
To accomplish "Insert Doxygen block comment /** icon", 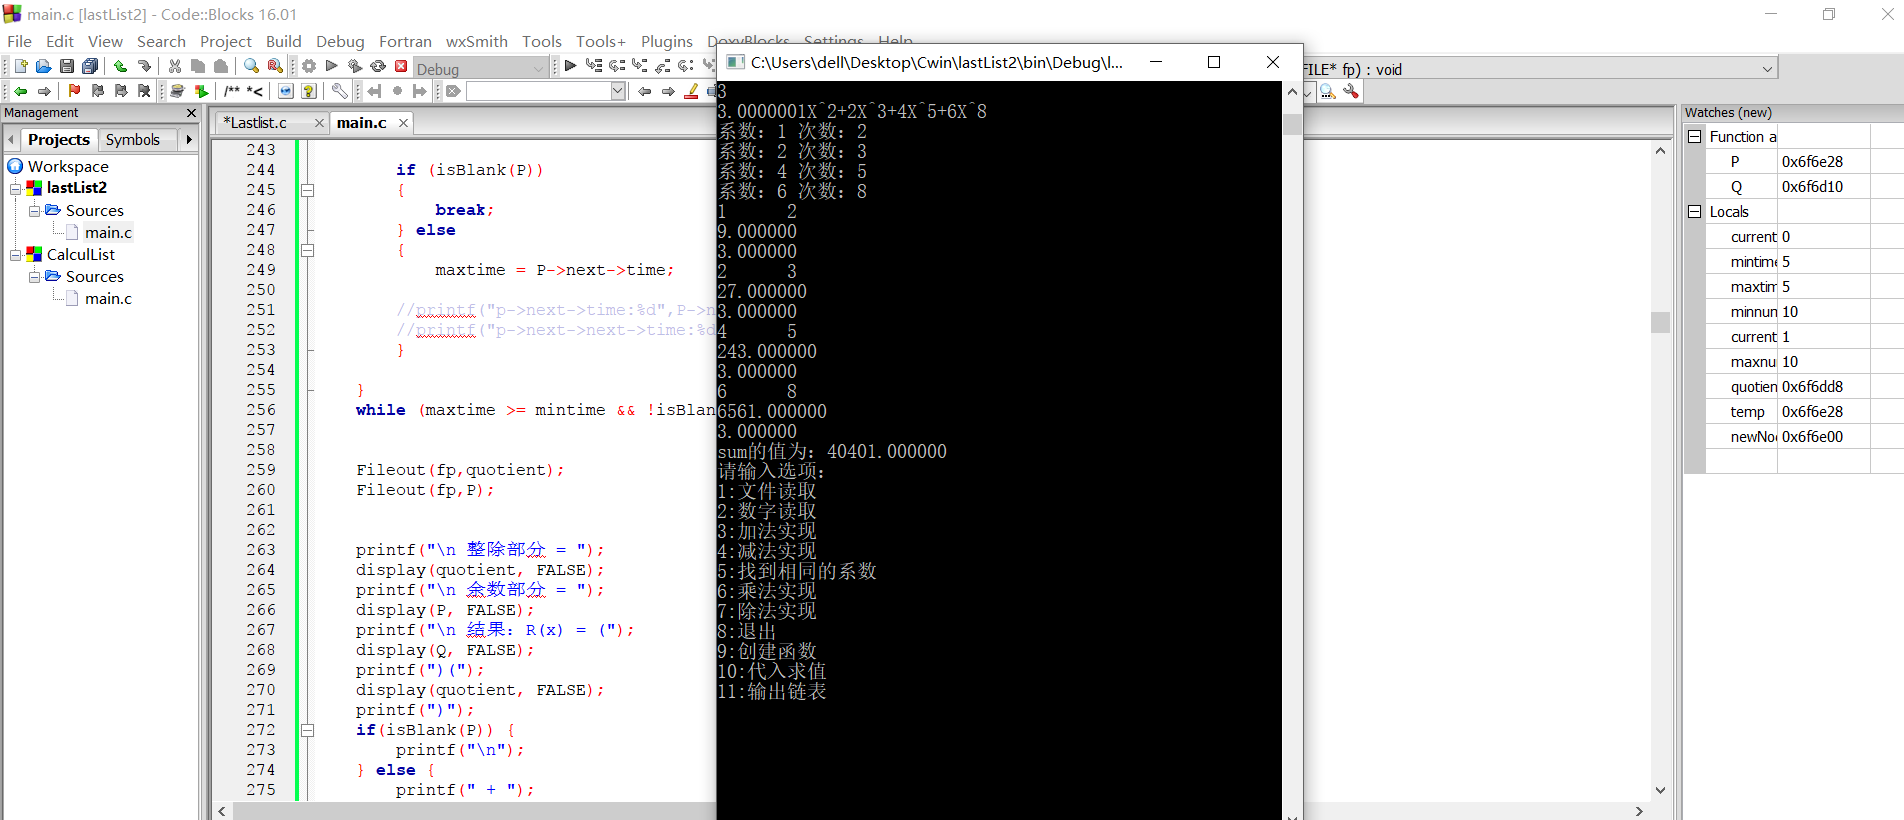I will [232, 91].
